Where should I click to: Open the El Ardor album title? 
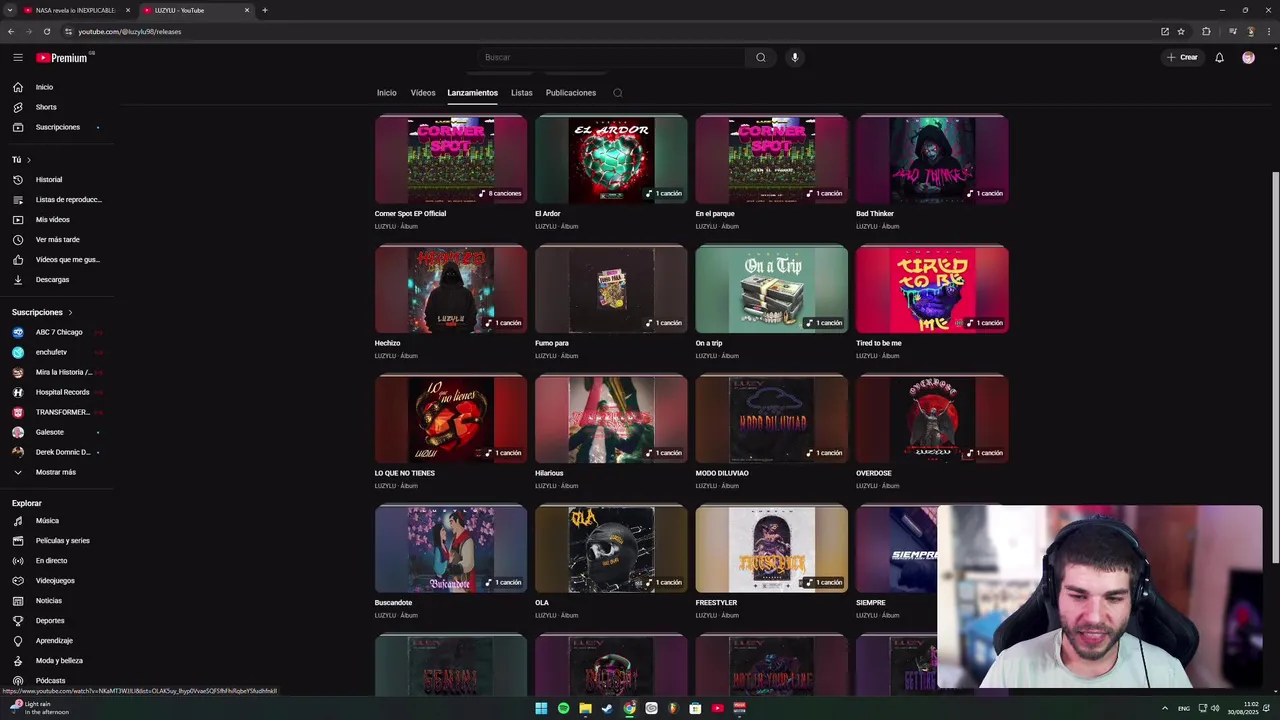[548, 214]
